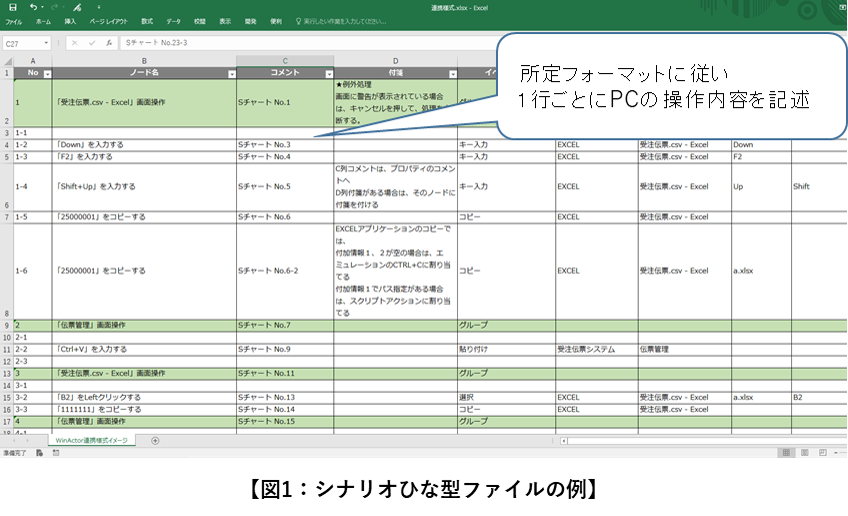Screen dimensions: 848x516
Task: Expand the Name Box dropdown arrow
Action: pos(46,43)
